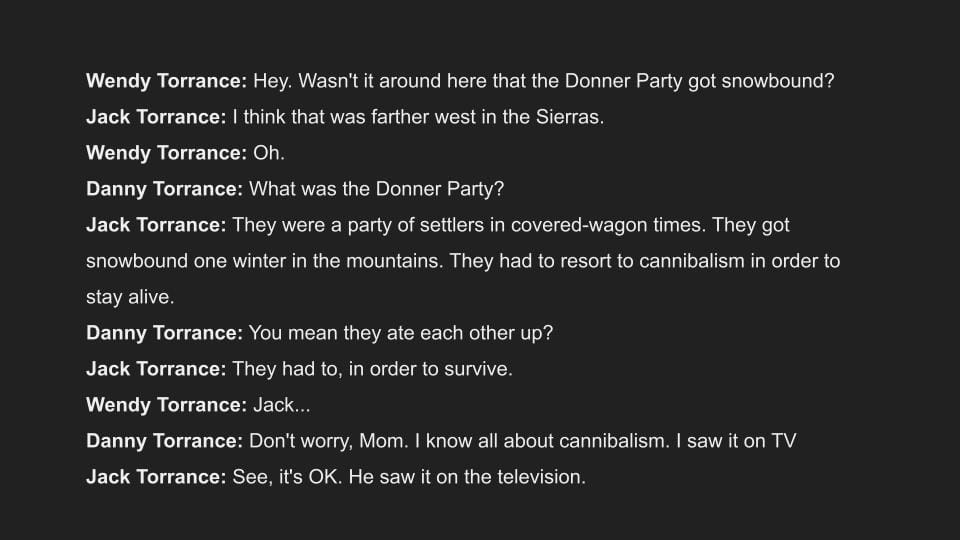This screenshot has width=960, height=540.
Task: Click the question 'What was the Donner Party?'
Action: [x=377, y=189]
